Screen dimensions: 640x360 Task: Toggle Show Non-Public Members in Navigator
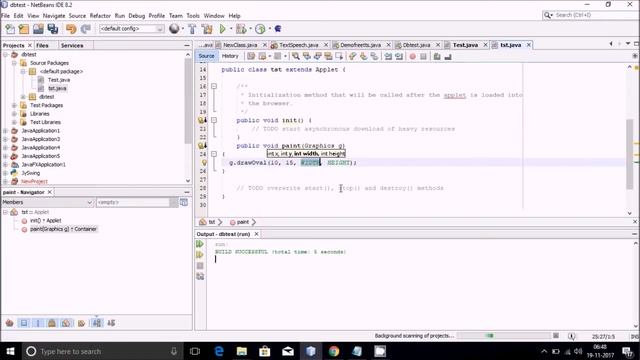pyautogui.click(x=52, y=323)
